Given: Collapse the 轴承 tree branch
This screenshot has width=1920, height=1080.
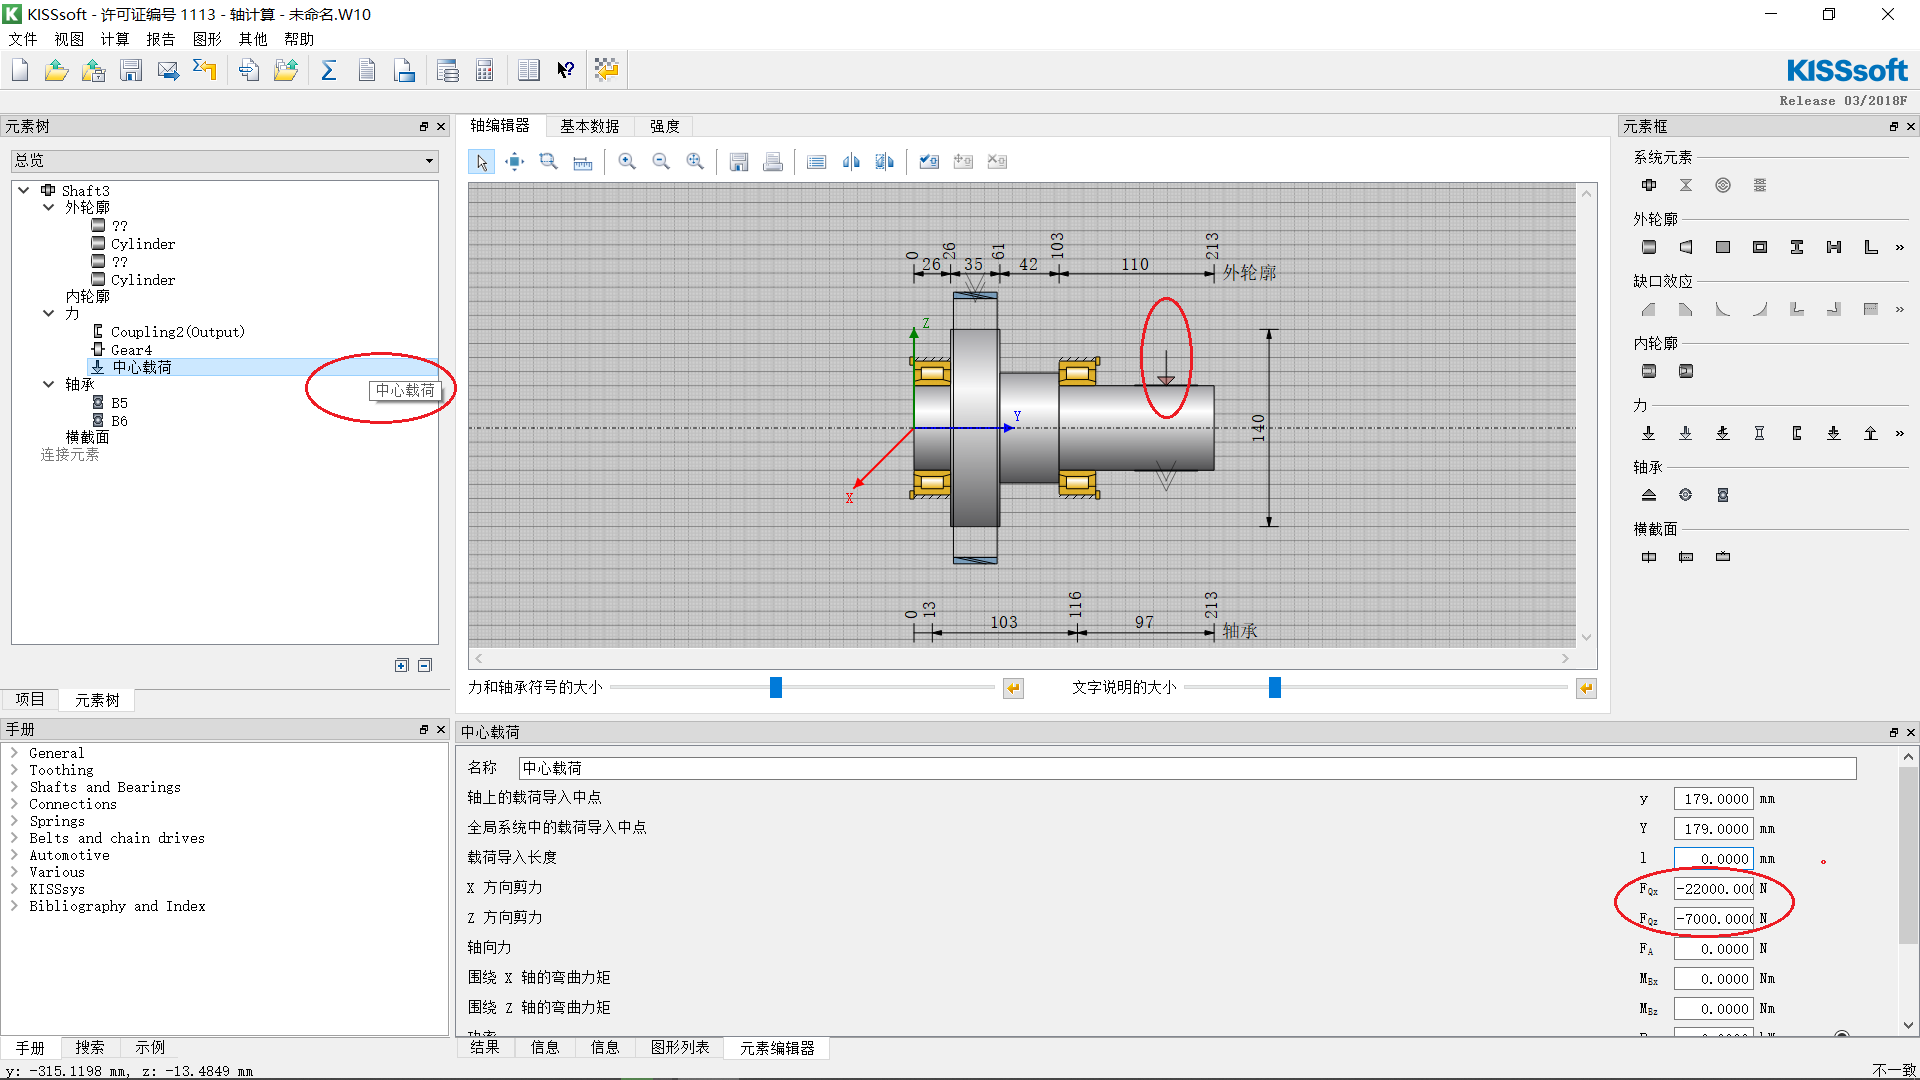Looking at the screenshot, I should coord(48,384).
